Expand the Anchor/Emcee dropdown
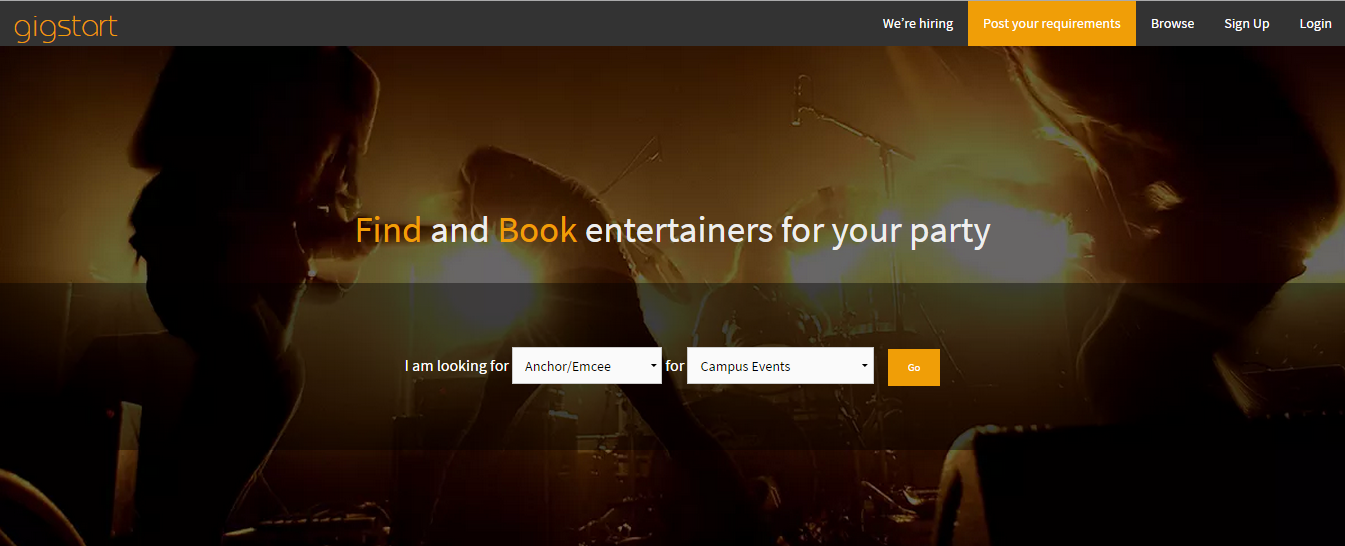This screenshot has height=546, width=1345. tap(587, 366)
